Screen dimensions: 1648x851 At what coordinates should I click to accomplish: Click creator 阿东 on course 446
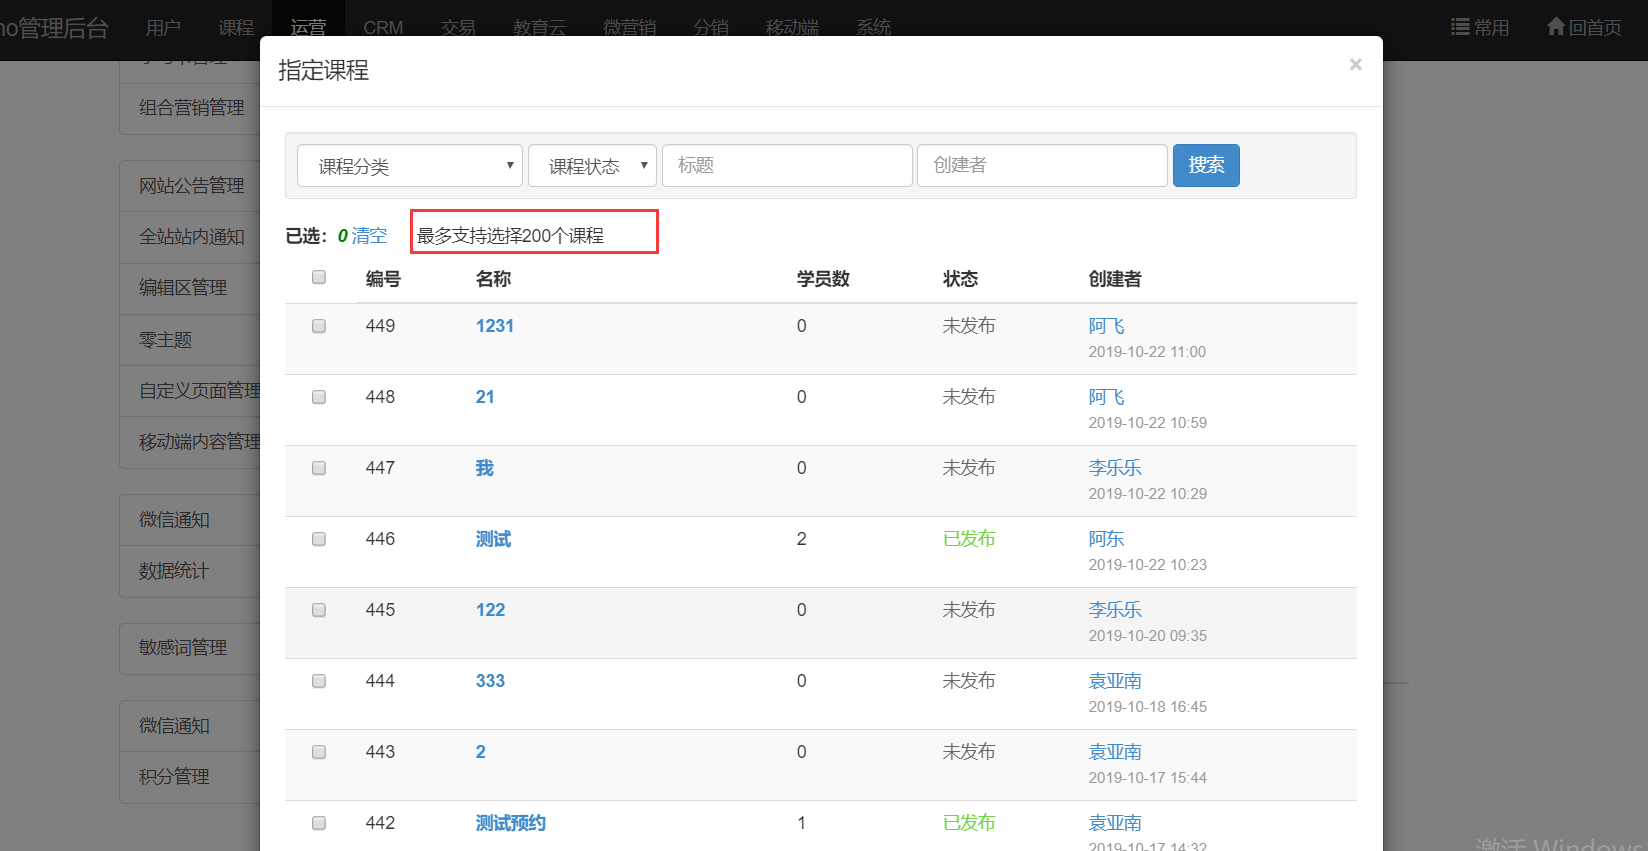(x=1106, y=539)
